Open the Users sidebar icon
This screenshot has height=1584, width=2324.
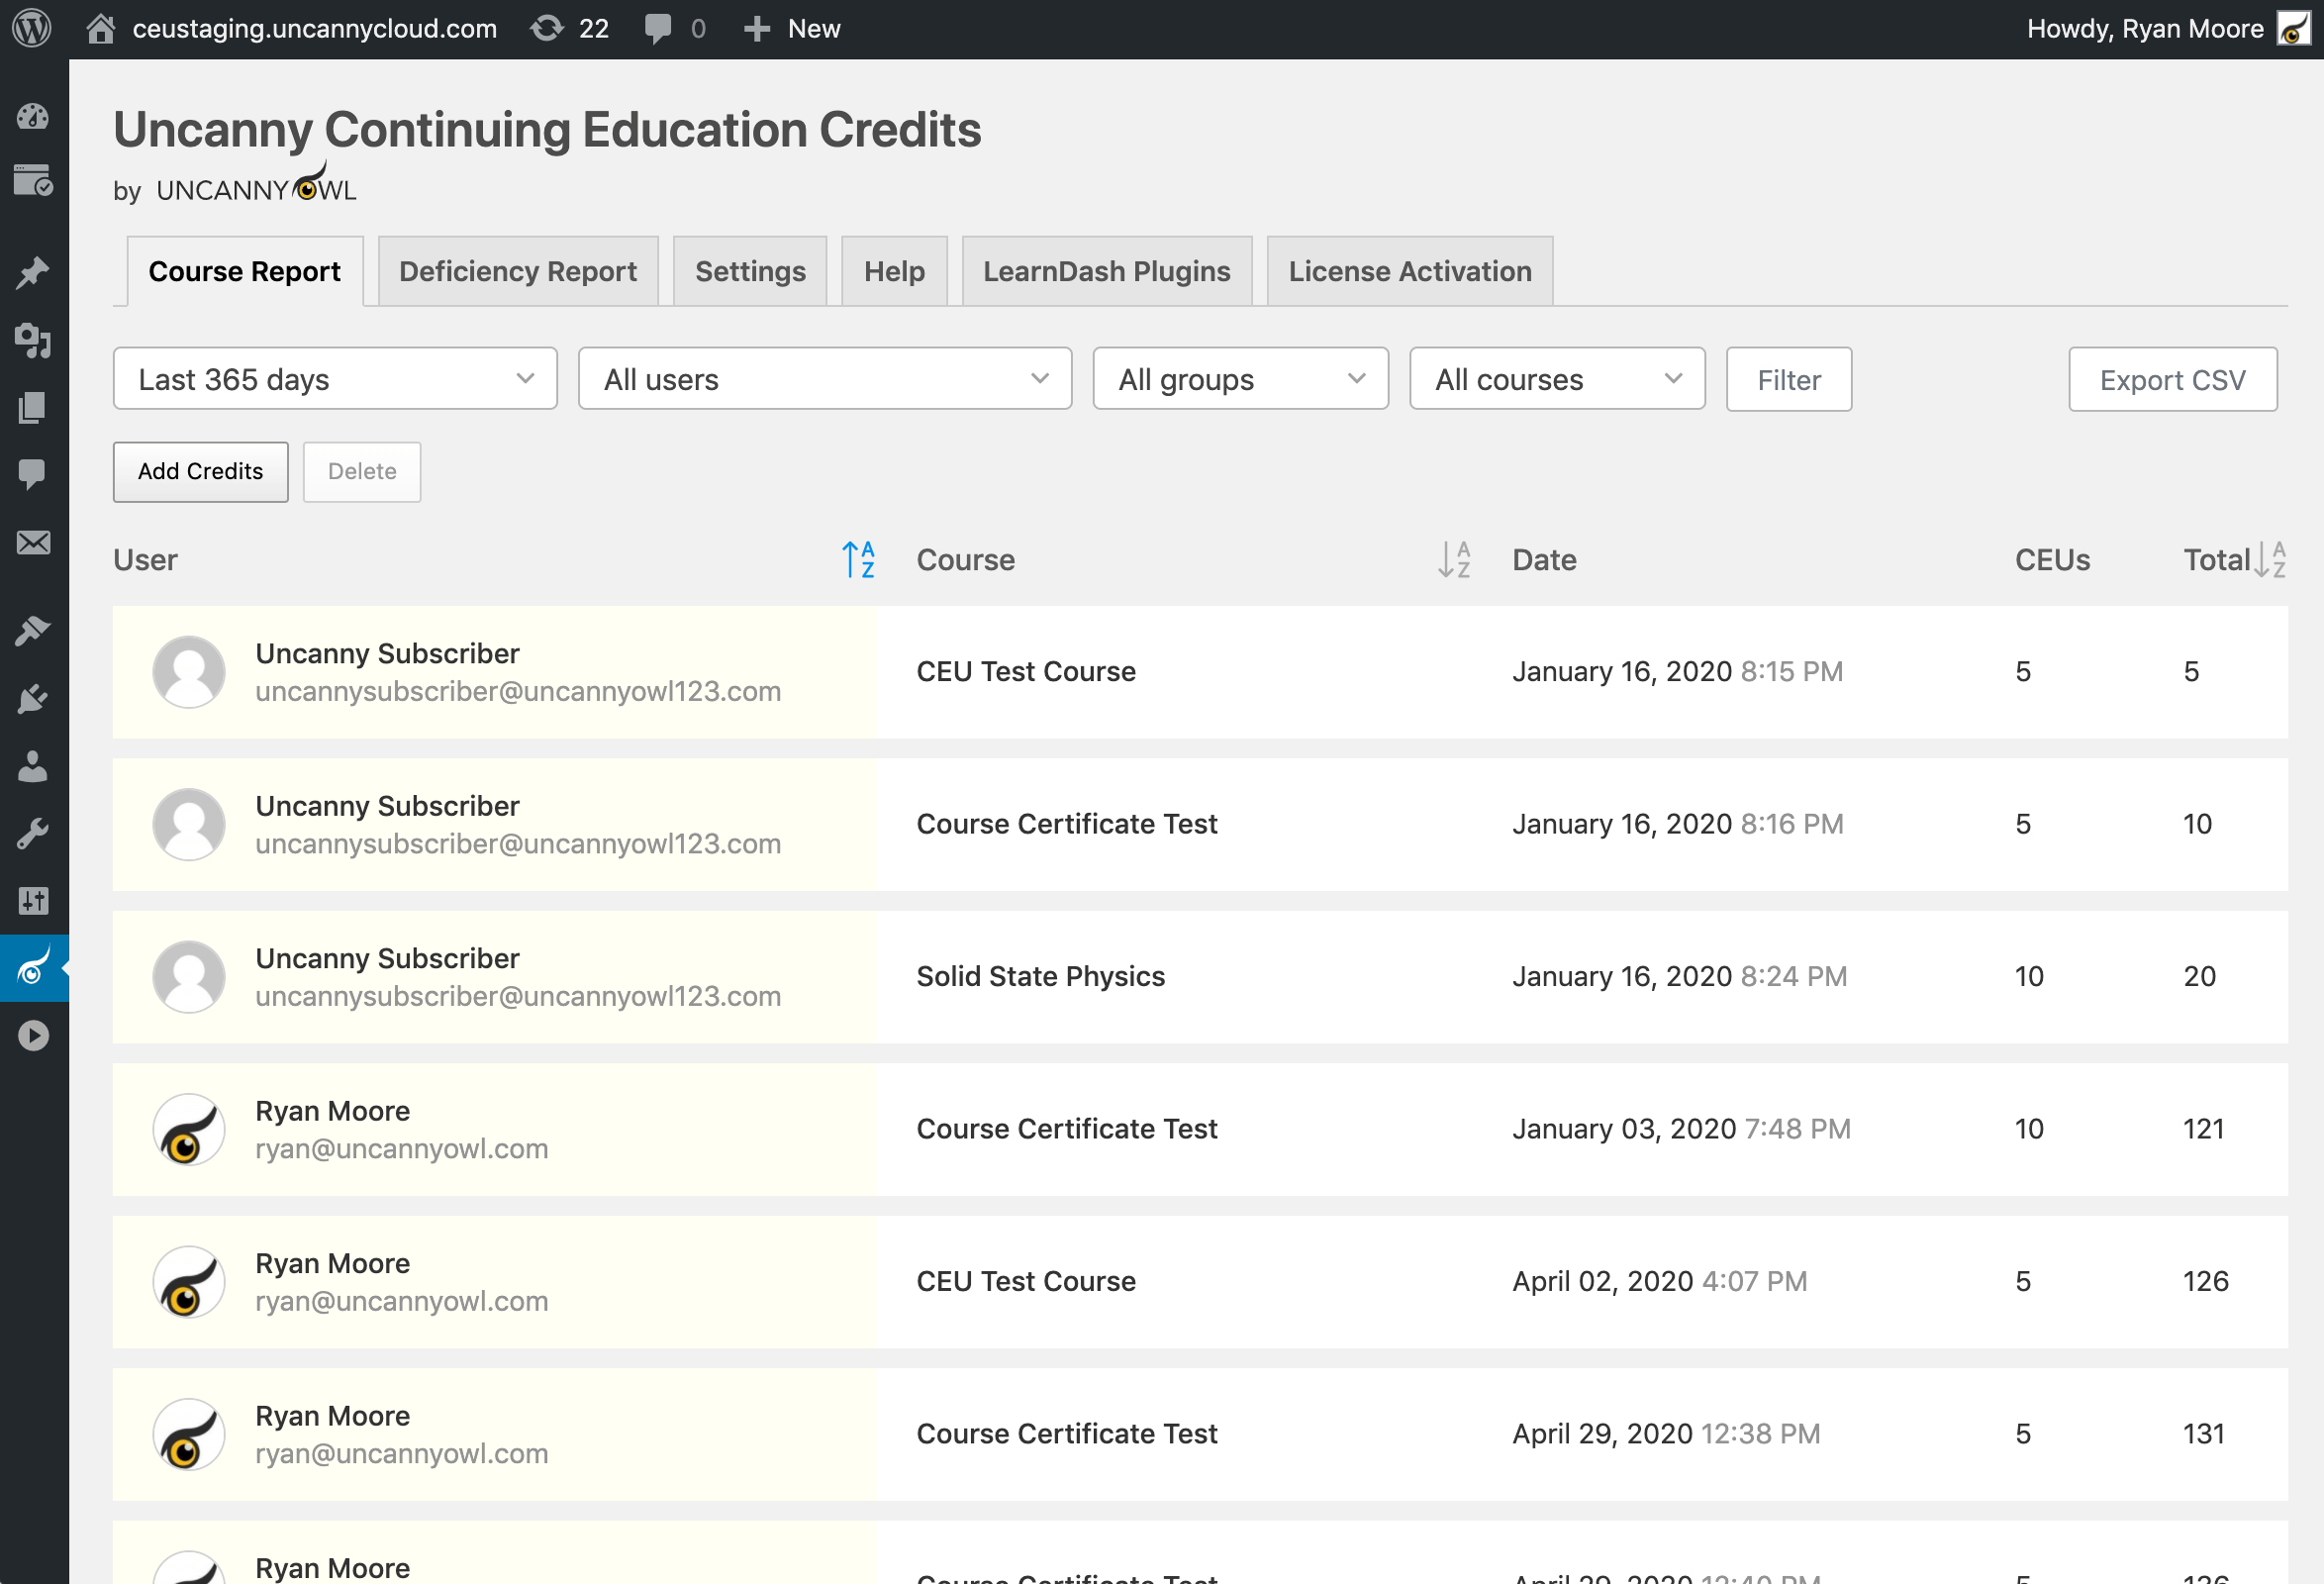point(33,766)
